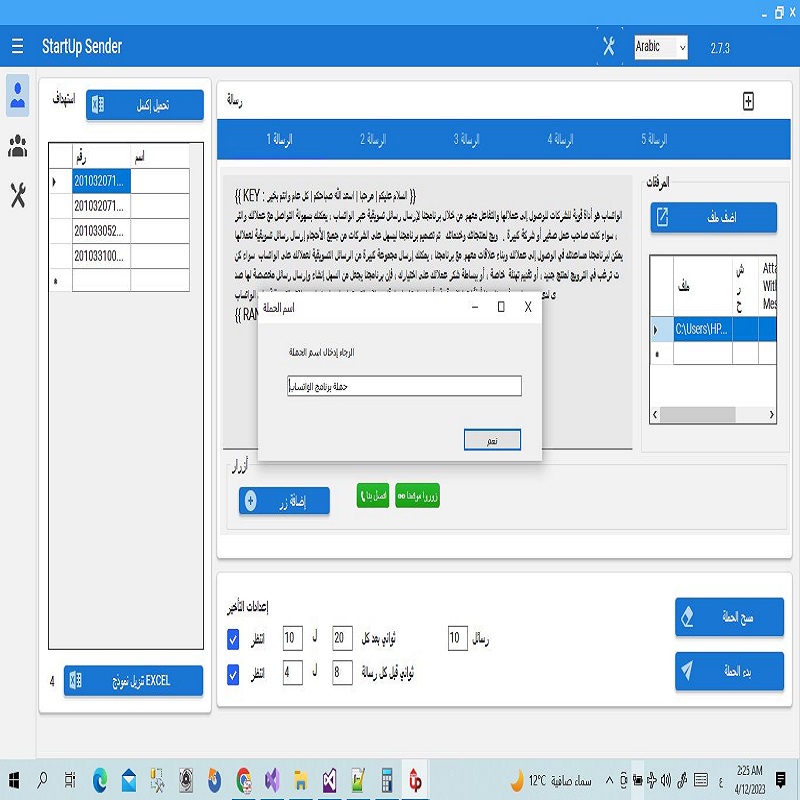Click the left arrow of the attachments scrollbar
This screenshot has height=800, width=800.
655,415
